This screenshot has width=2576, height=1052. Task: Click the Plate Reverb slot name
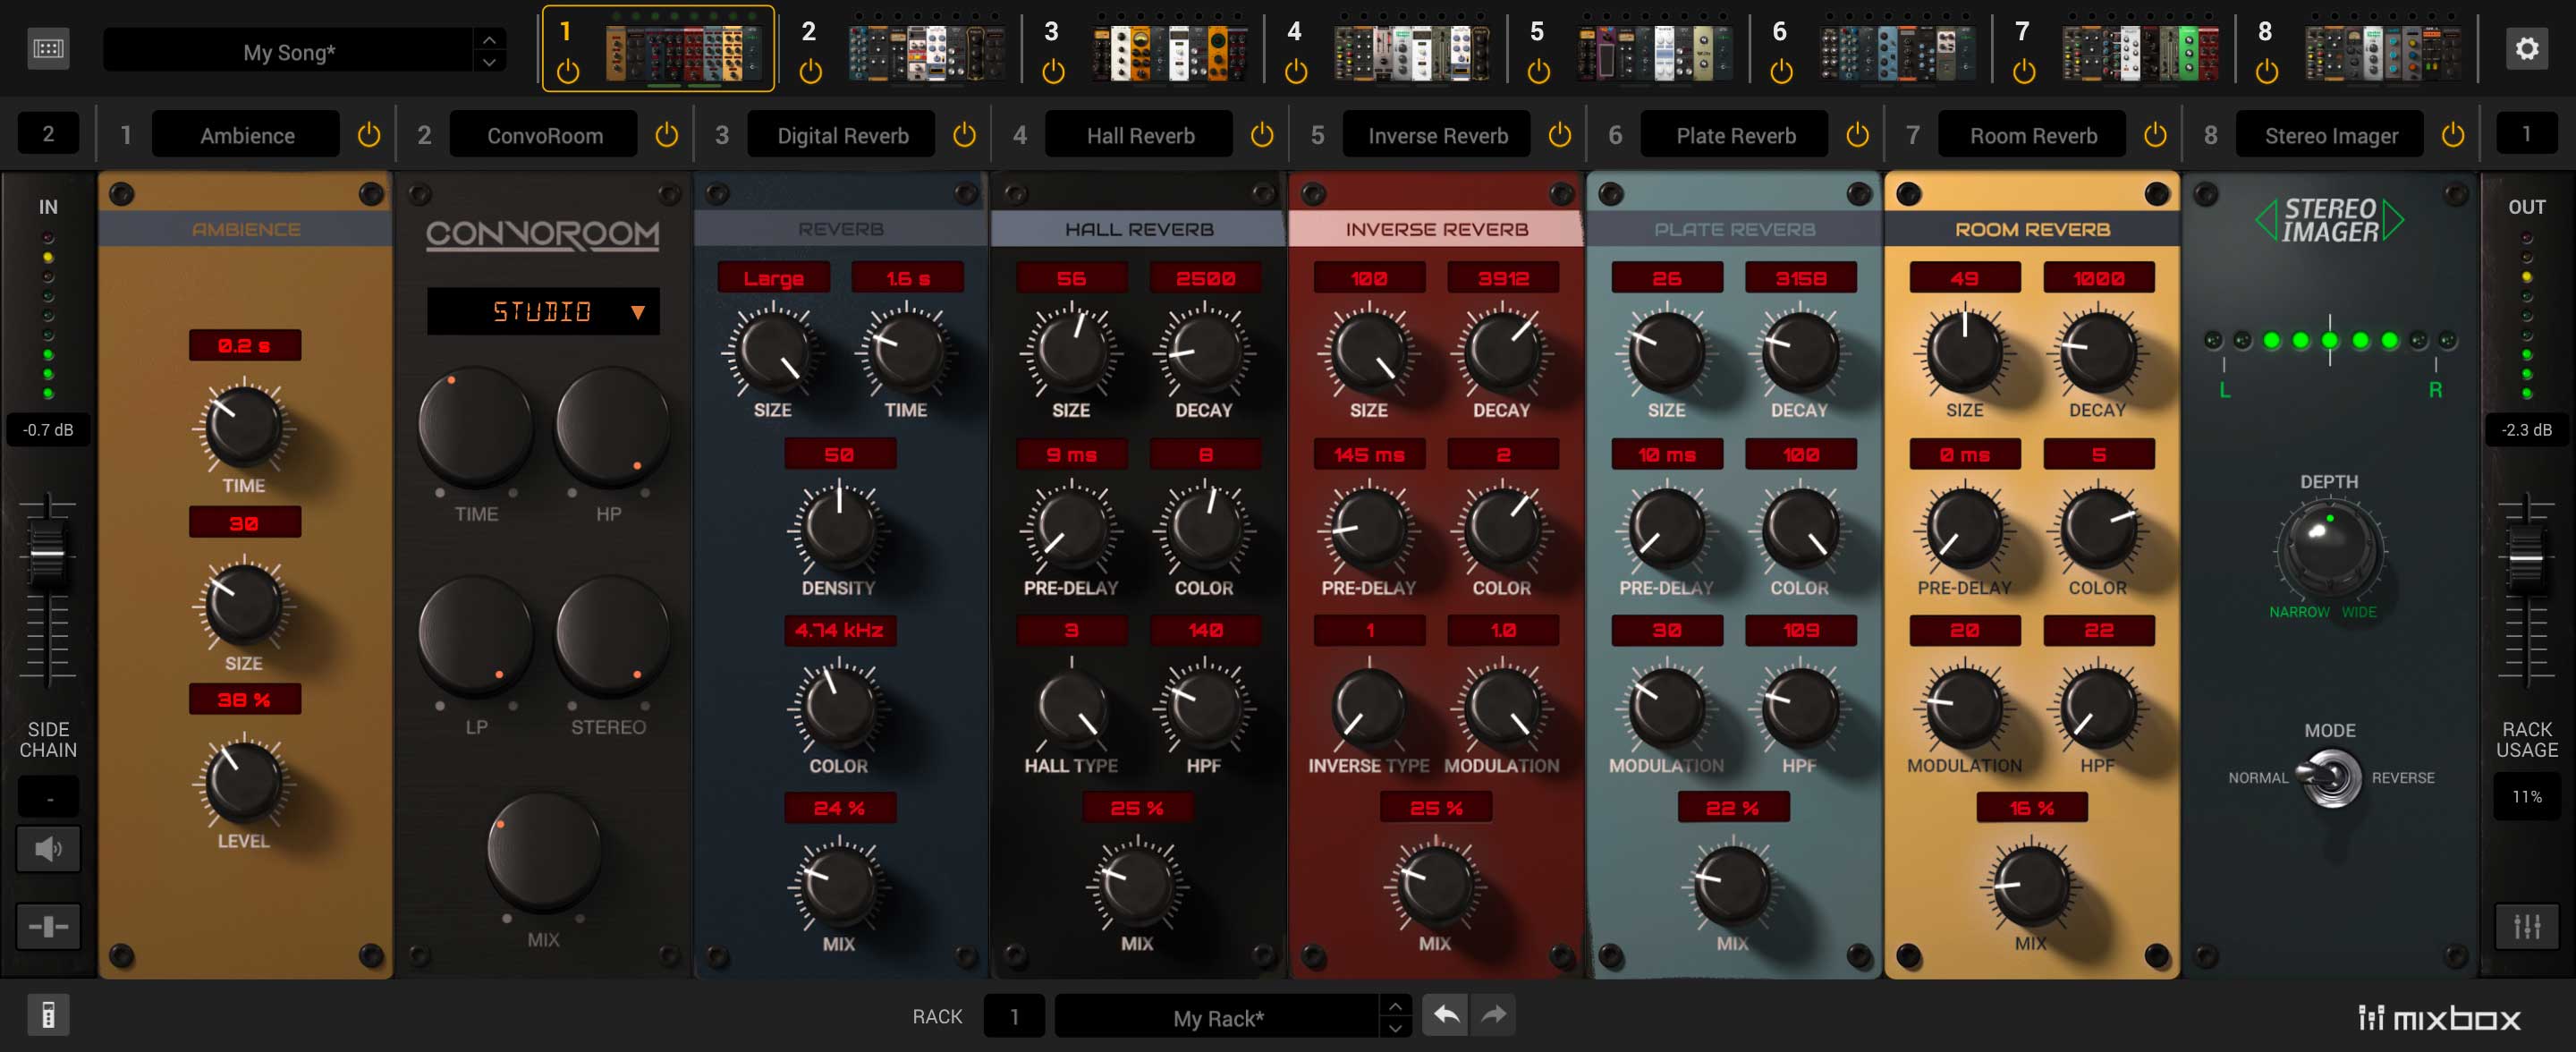point(1735,135)
